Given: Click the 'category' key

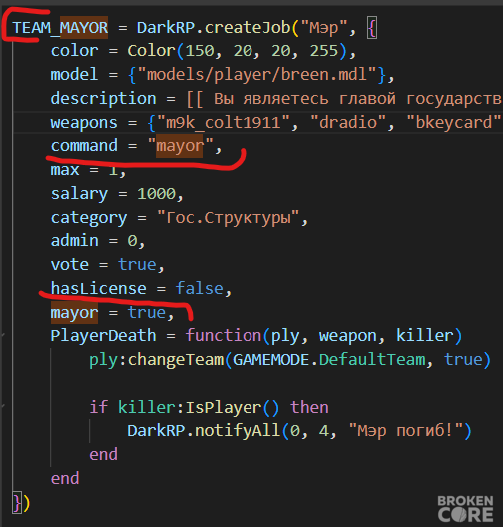Looking at the screenshot, I should pos(89,218).
